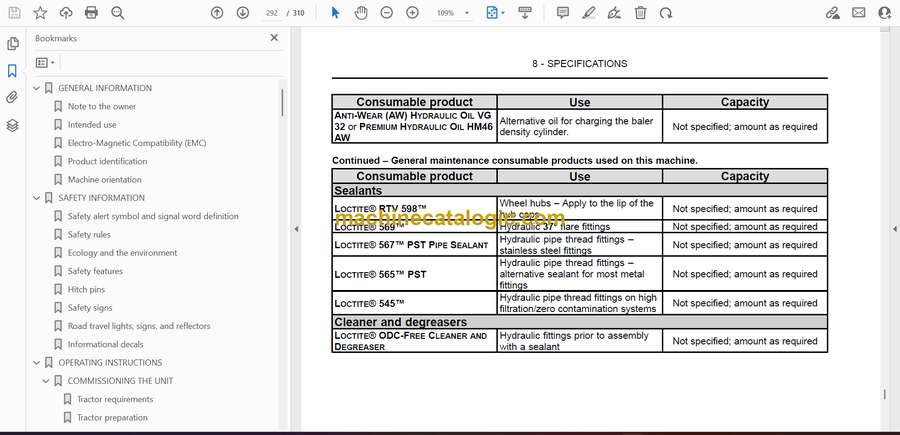The width and height of the screenshot is (900, 435).
Task: Open the Layers panel
Action: click(x=13, y=125)
